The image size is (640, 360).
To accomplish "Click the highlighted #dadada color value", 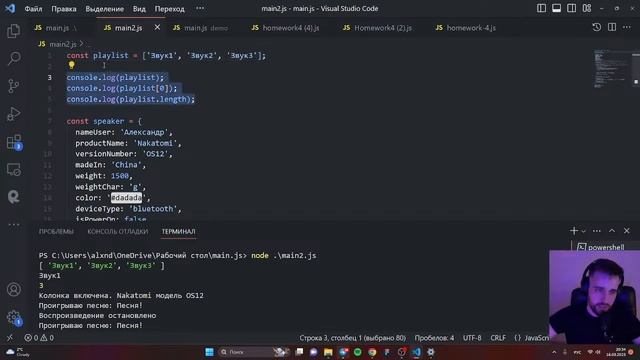I will coord(127,198).
